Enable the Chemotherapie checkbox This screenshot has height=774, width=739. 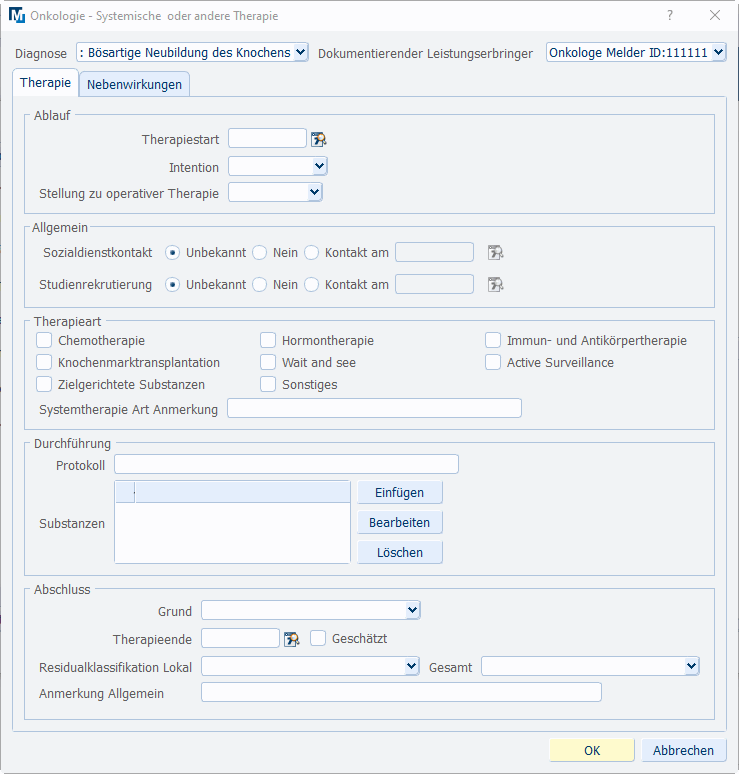44,341
